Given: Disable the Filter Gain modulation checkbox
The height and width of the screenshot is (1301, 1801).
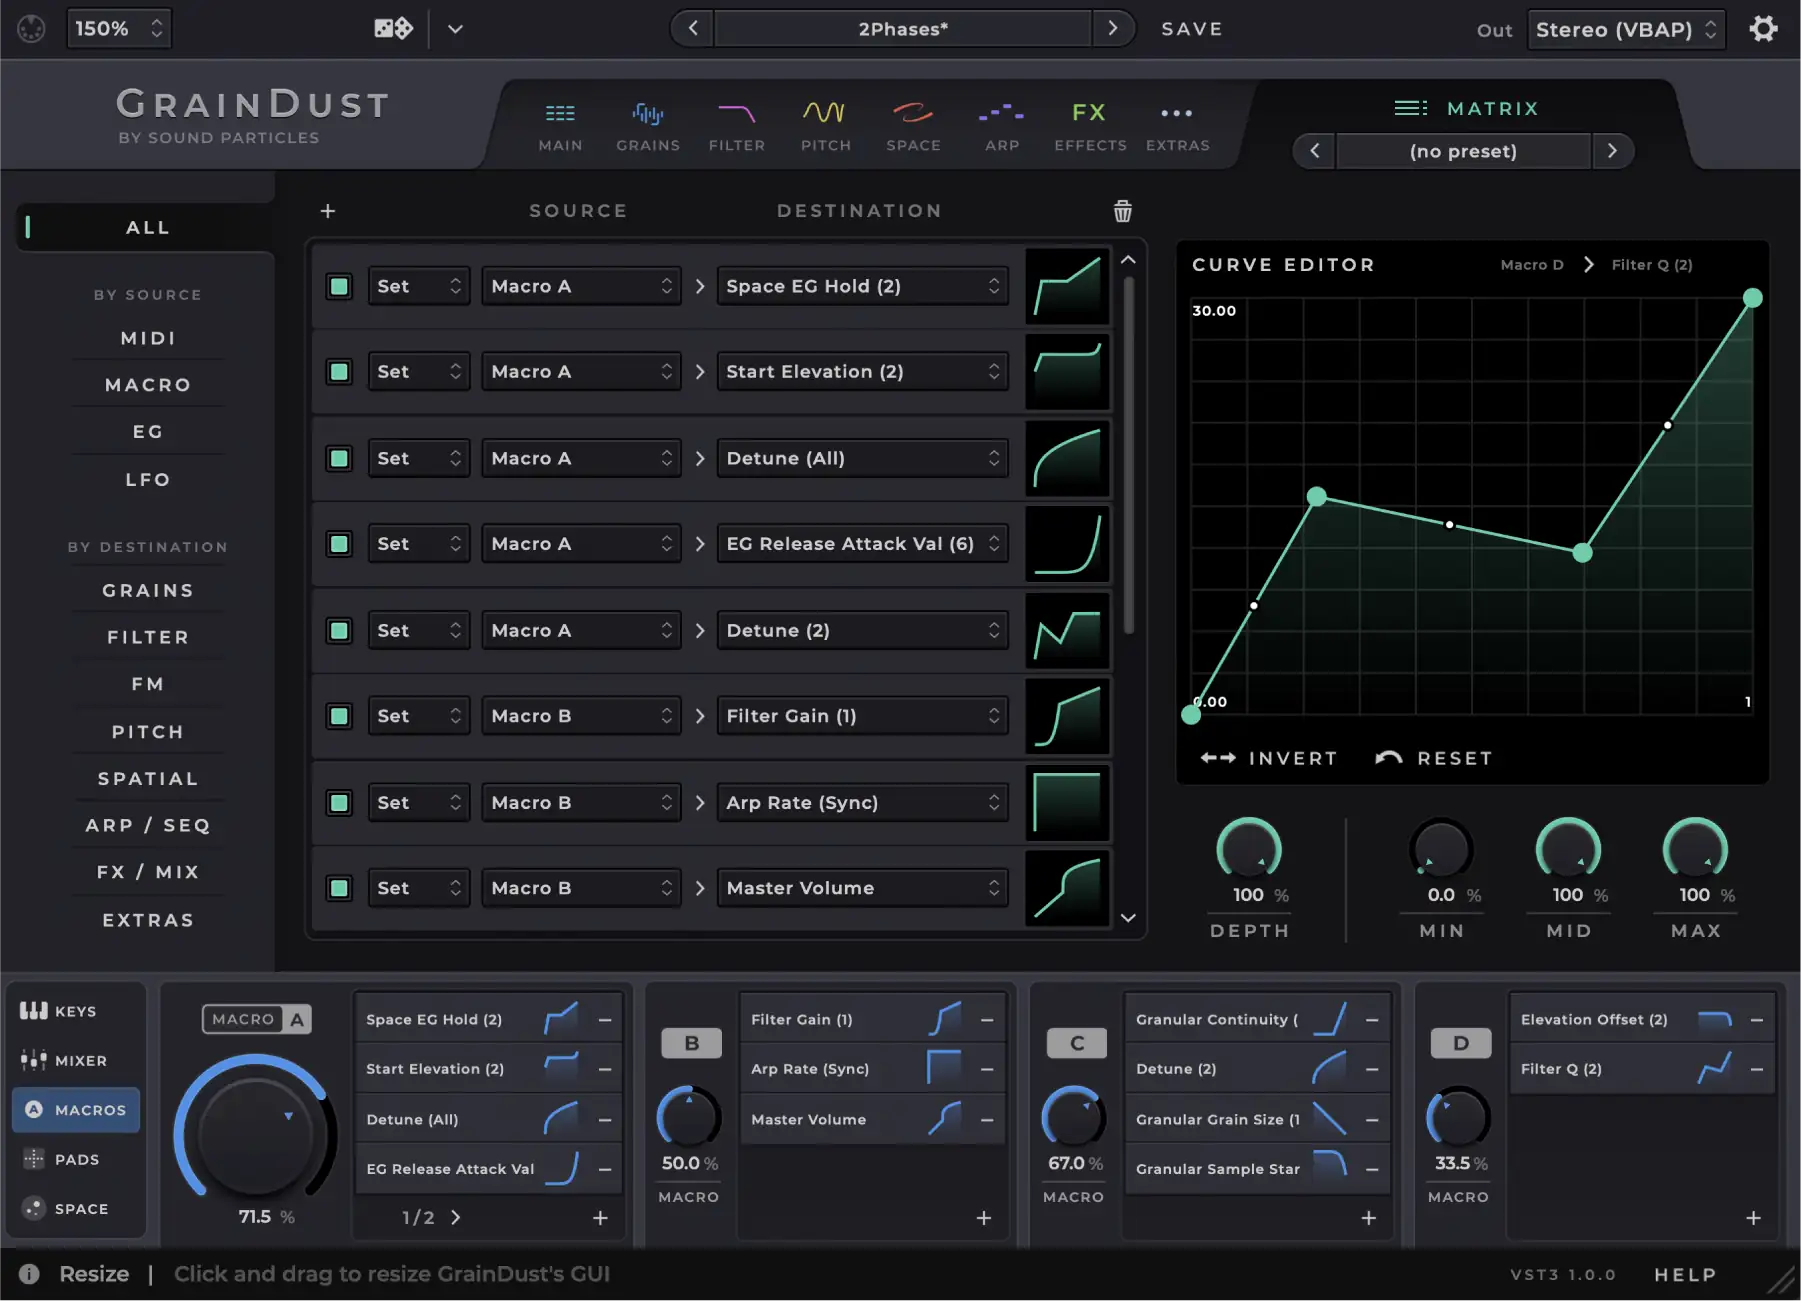Looking at the screenshot, I should coord(339,715).
